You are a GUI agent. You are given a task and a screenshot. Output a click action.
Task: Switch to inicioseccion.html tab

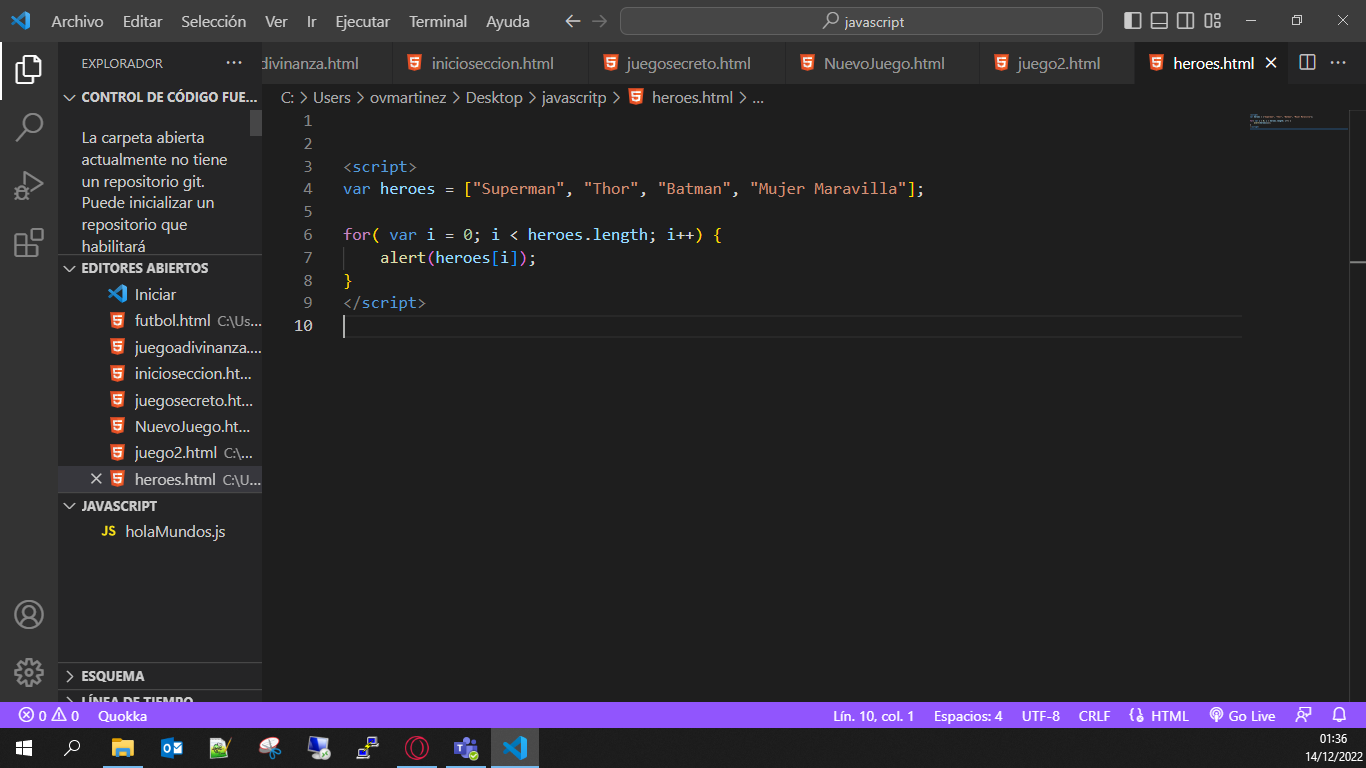490,63
